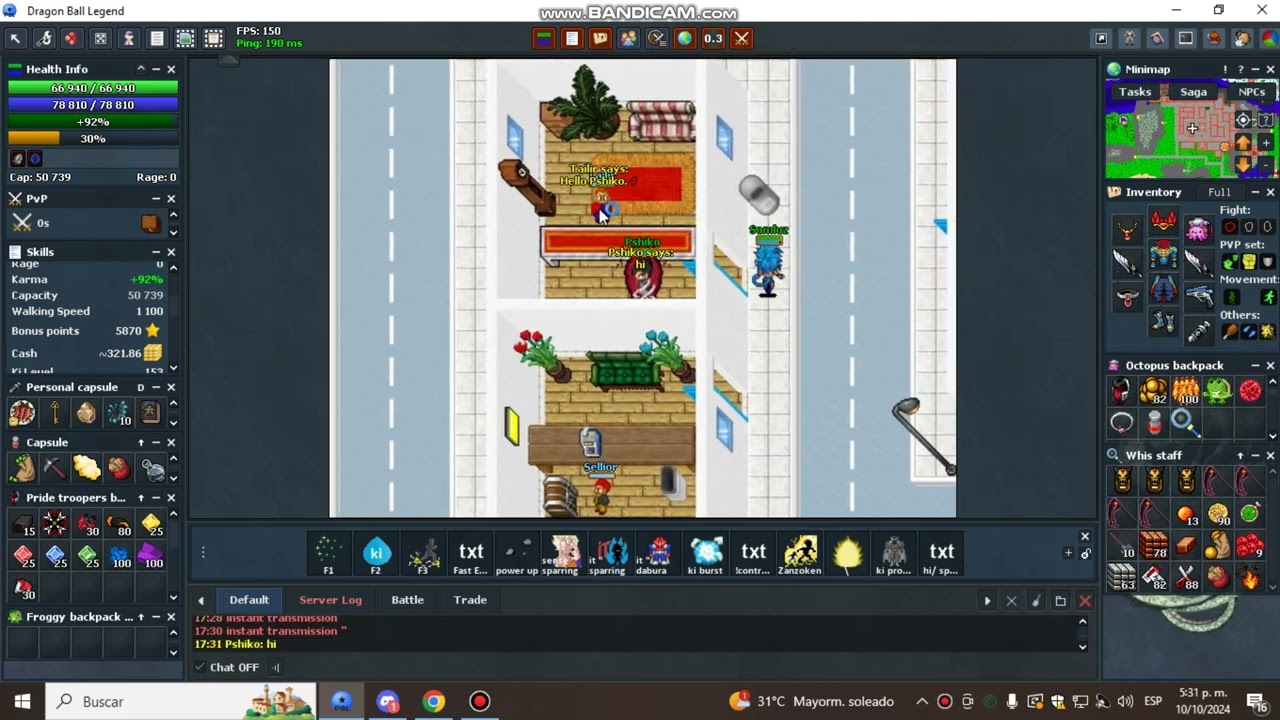Select the shield PVP set option
Viewport: 1280px width, 720px height.
point(1268,262)
